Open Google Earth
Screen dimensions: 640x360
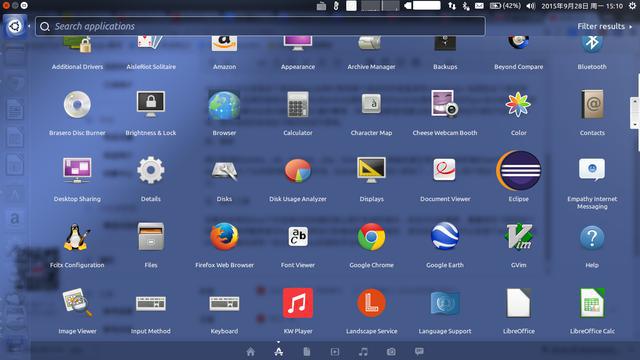point(444,237)
